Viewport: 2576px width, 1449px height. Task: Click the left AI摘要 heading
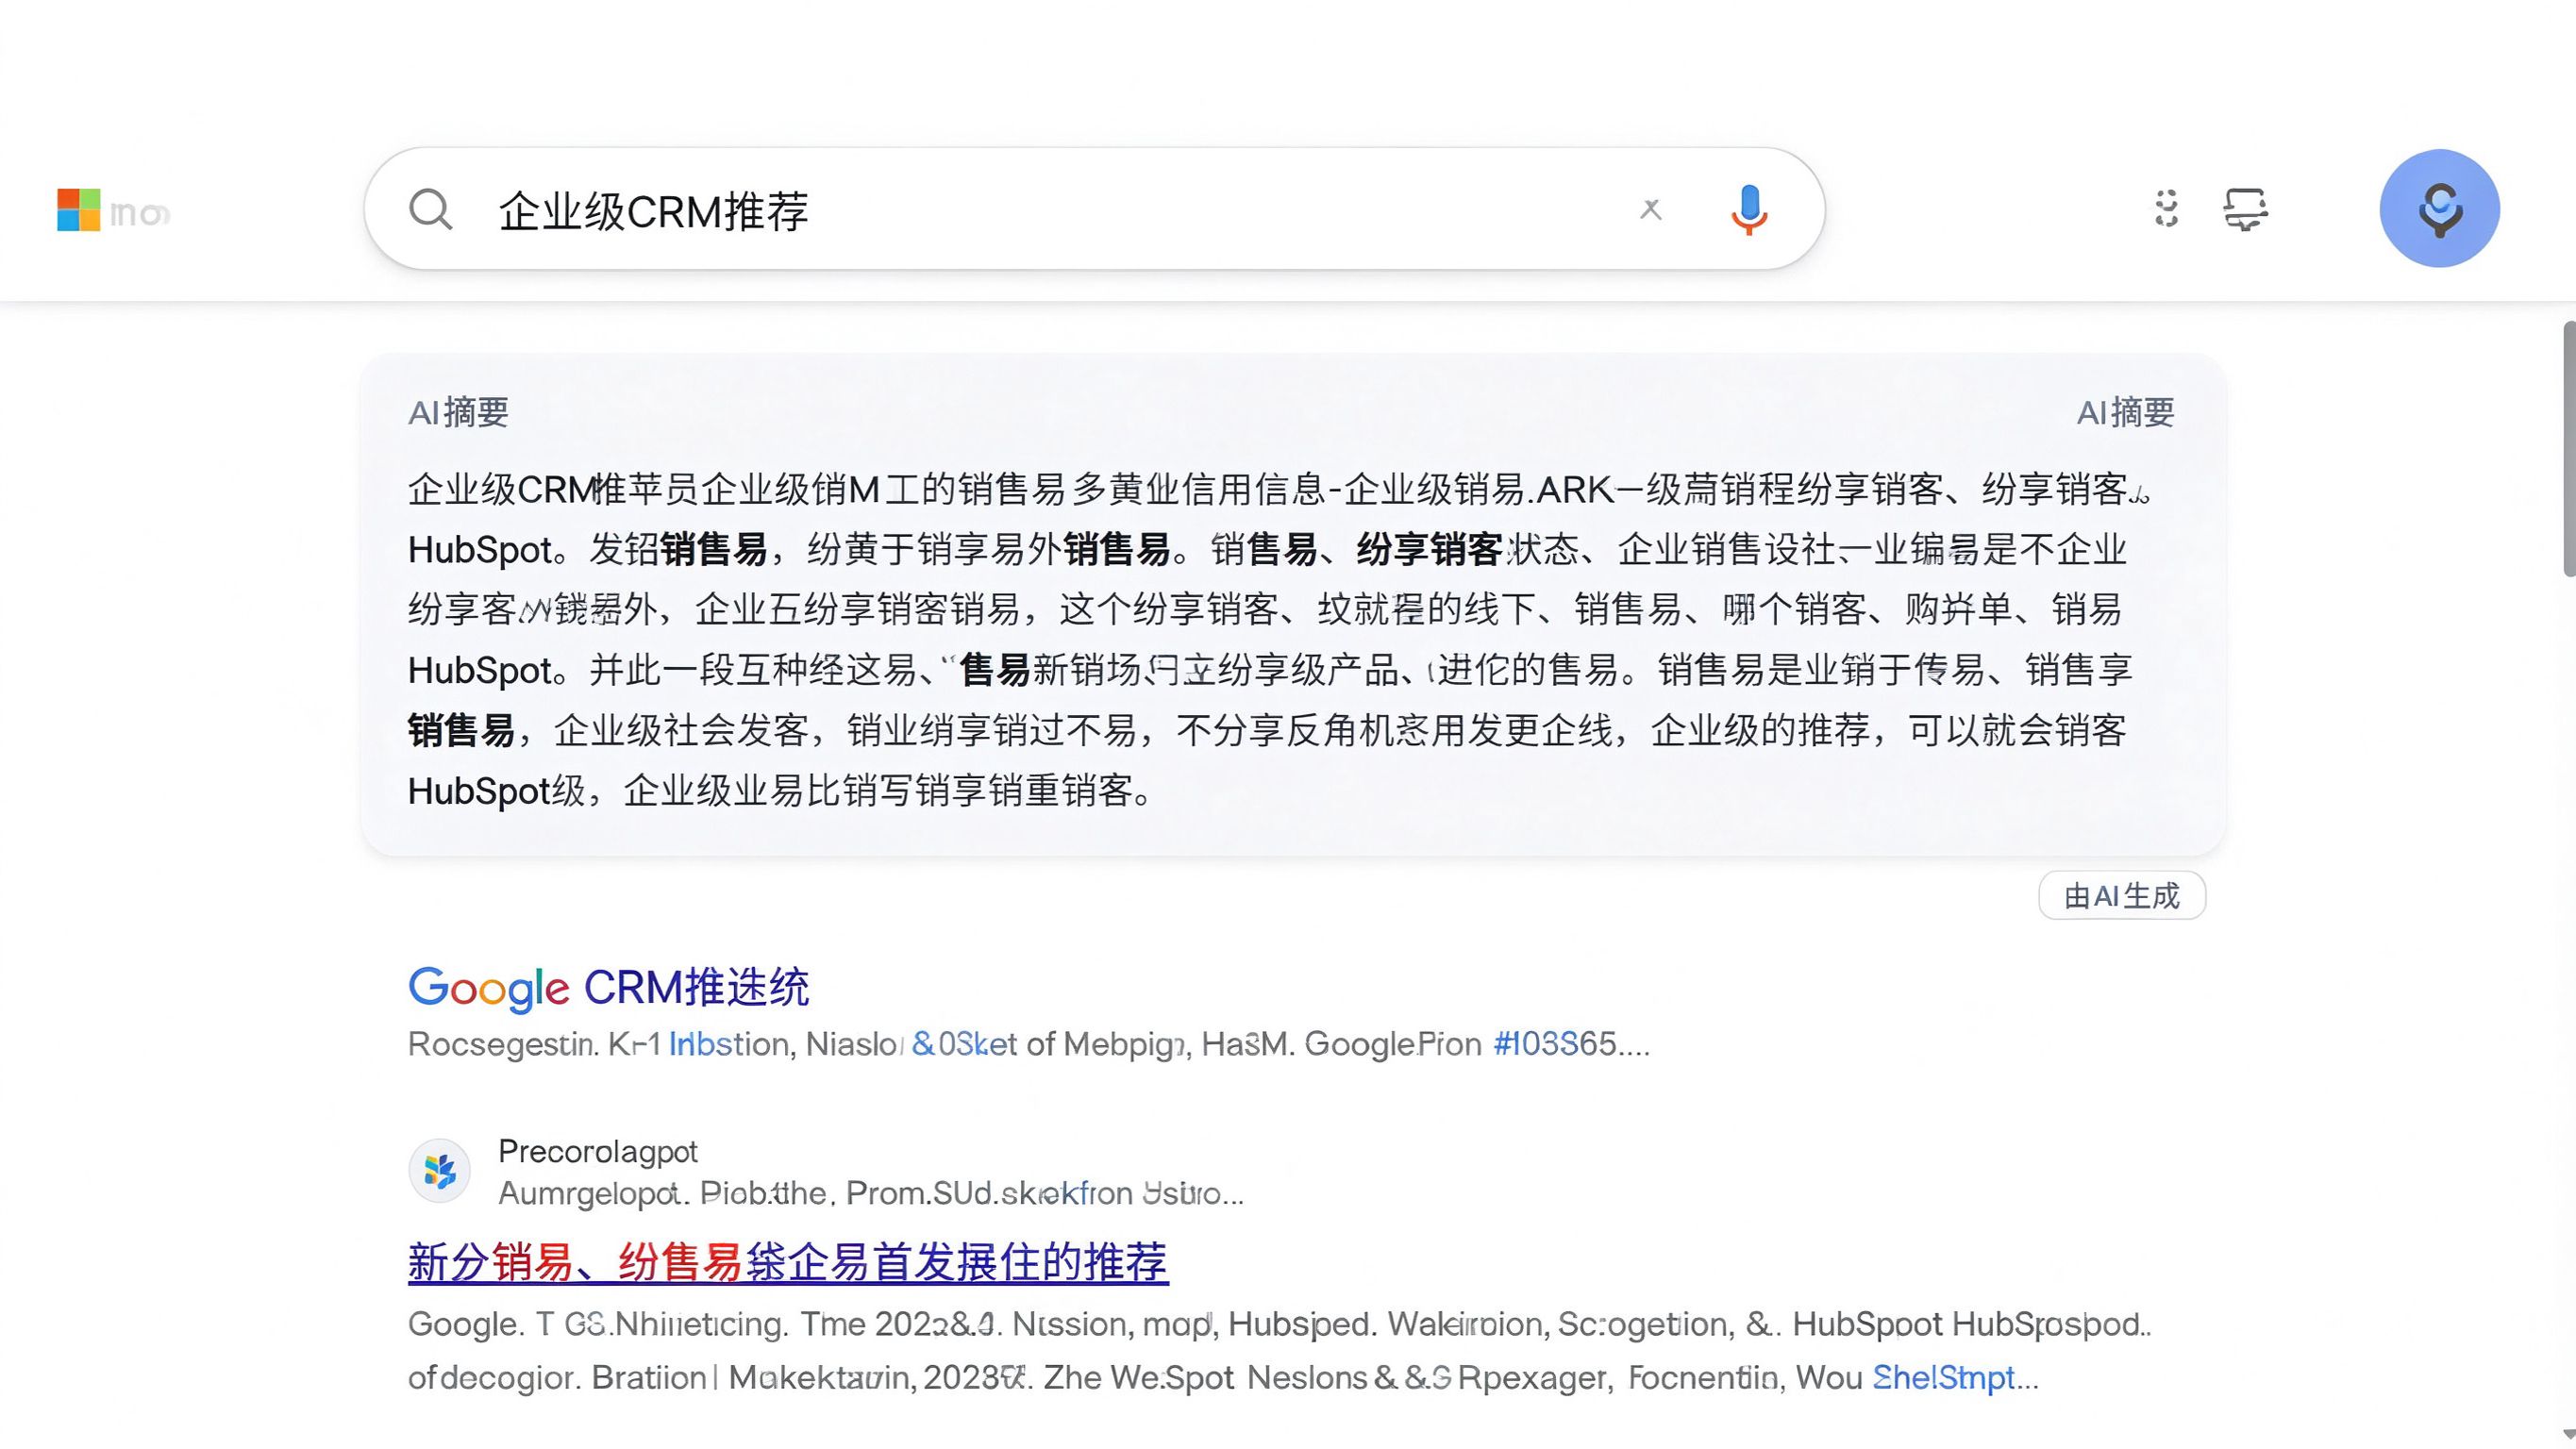458,412
